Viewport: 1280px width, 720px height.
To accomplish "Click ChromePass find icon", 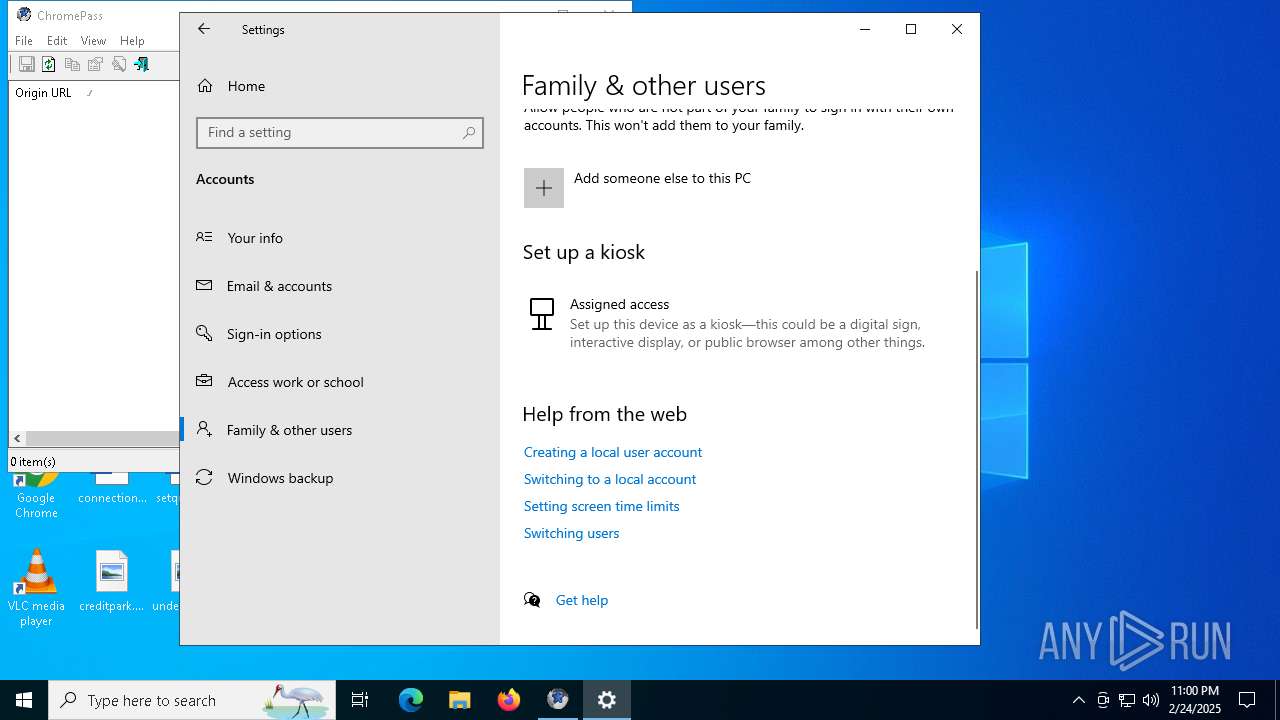I will [119, 64].
